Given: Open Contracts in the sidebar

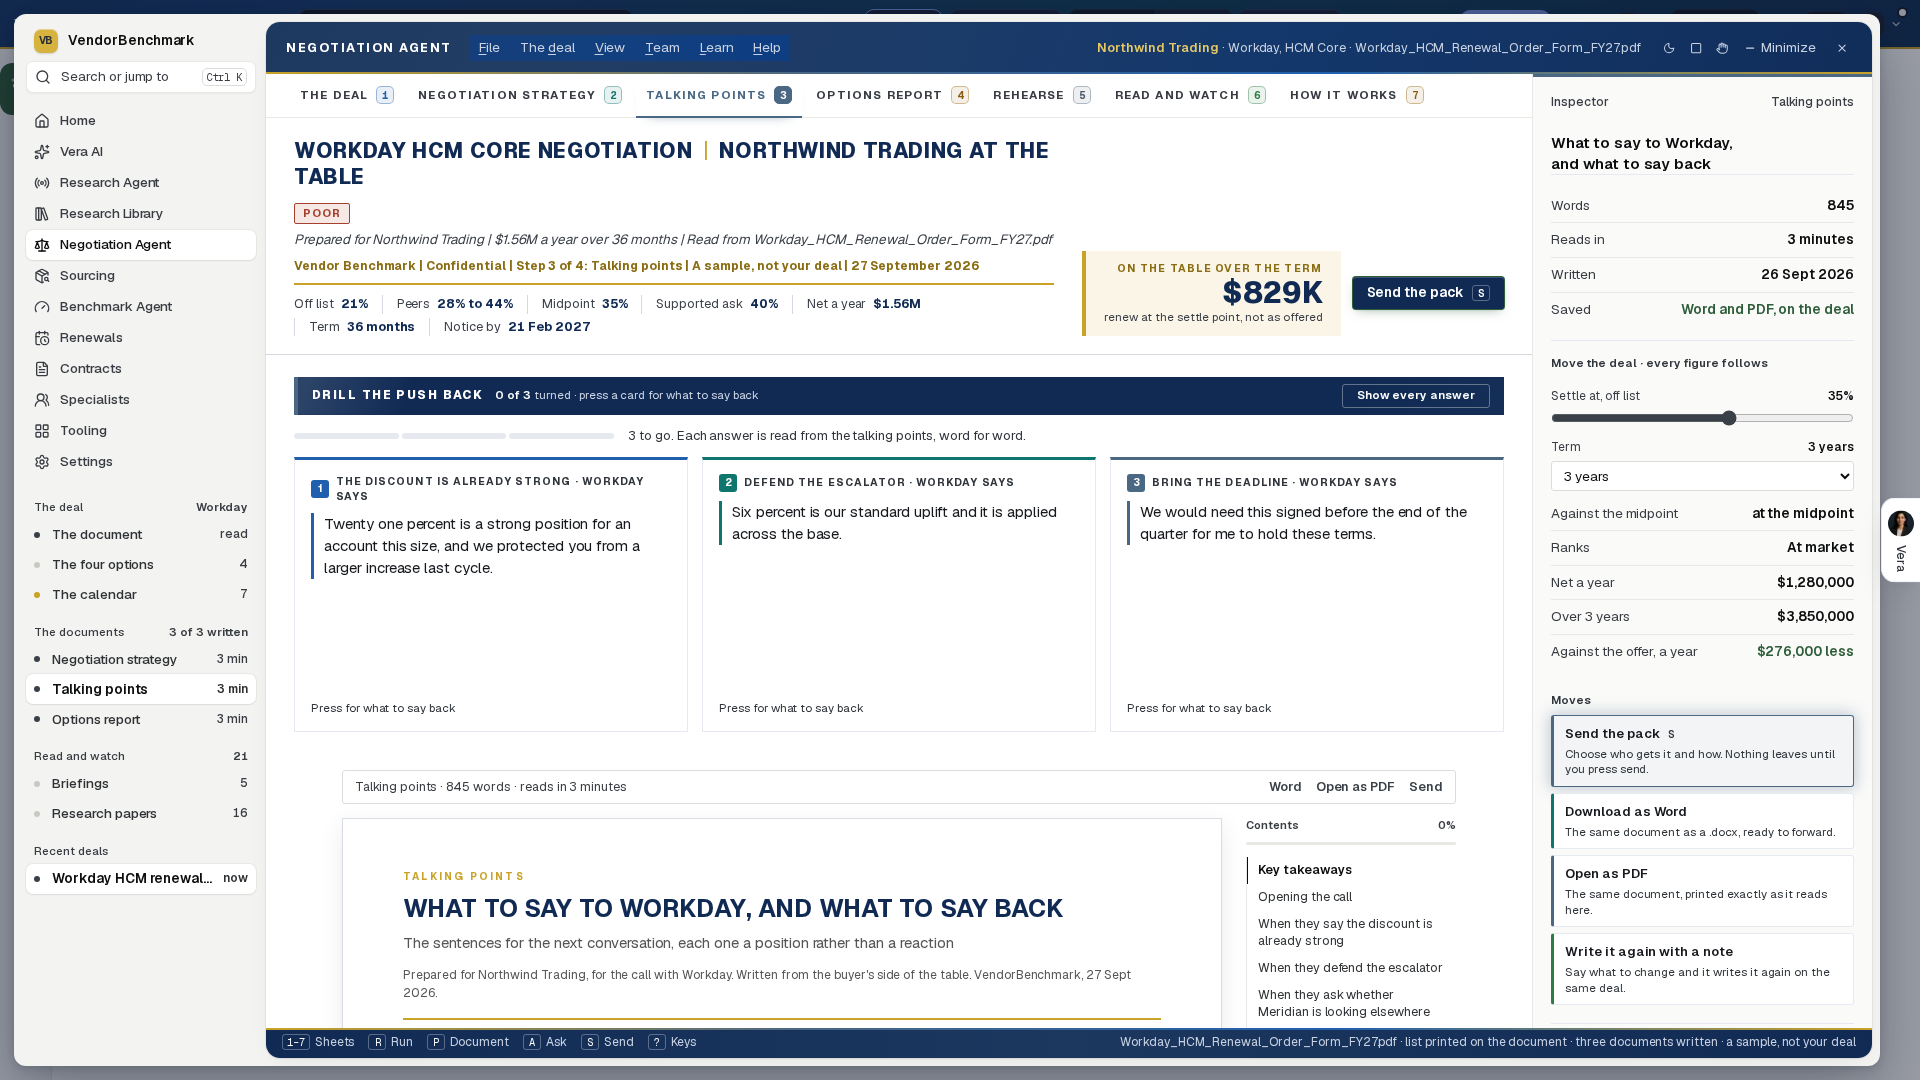Looking at the screenshot, I should tap(140, 369).
